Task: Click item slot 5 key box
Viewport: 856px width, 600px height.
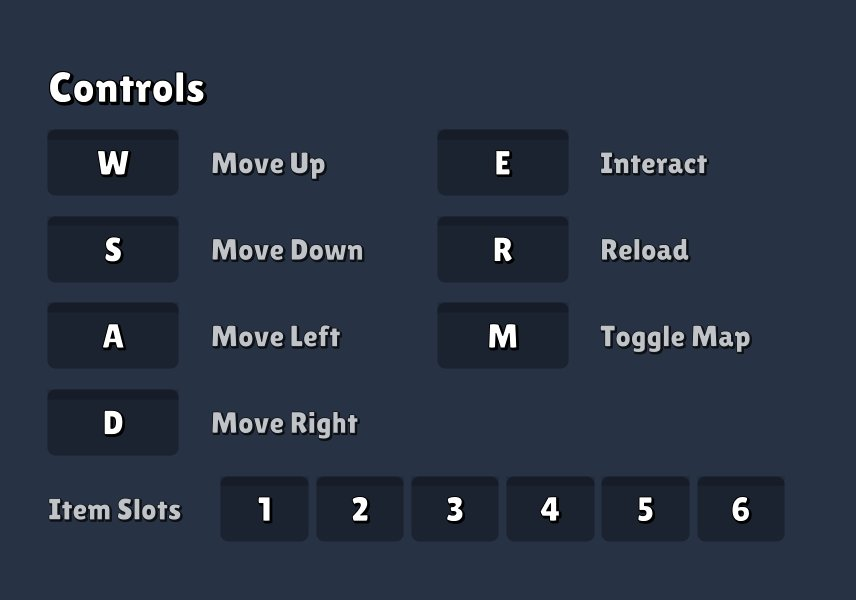Action: 645,509
